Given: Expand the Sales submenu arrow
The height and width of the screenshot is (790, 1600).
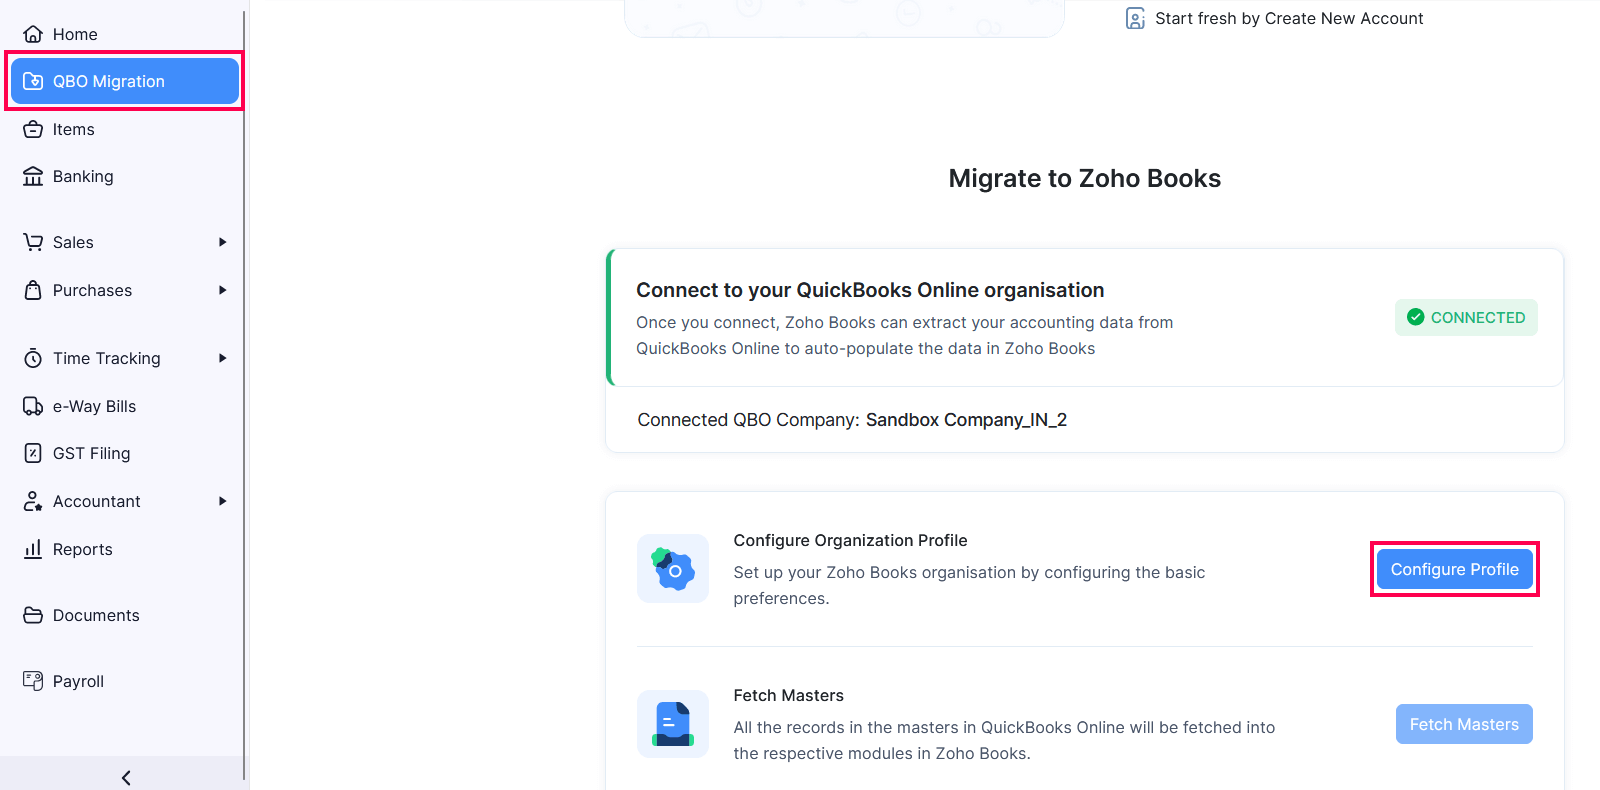Looking at the screenshot, I should [x=222, y=242].
